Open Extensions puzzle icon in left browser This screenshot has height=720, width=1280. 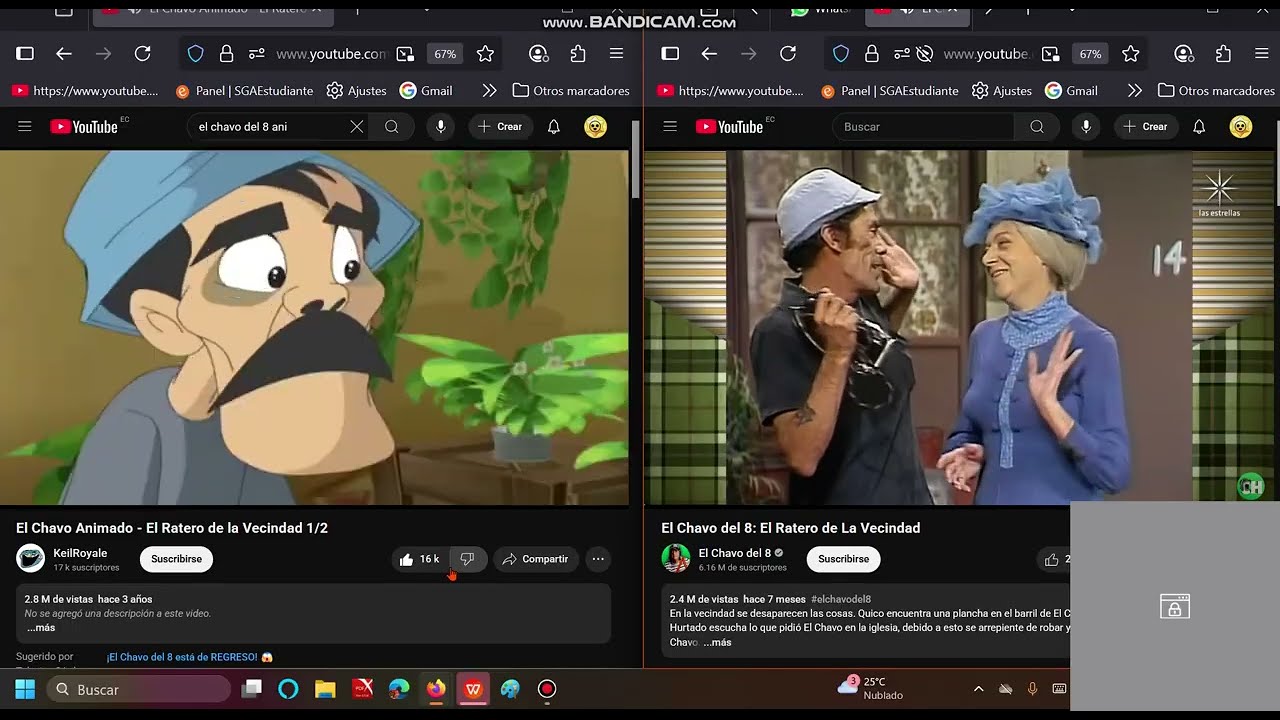(x=578, y=54)
